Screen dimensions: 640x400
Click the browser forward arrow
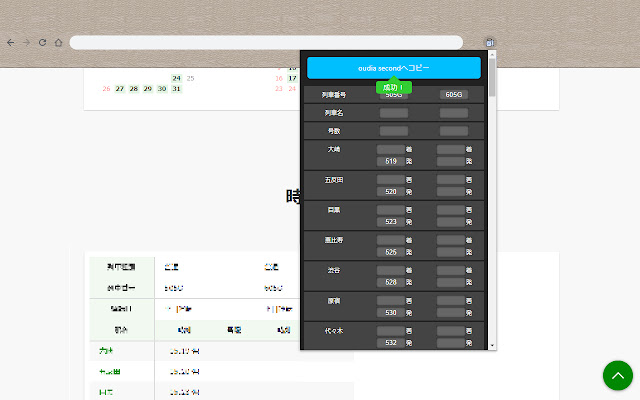tap(27, 42)
